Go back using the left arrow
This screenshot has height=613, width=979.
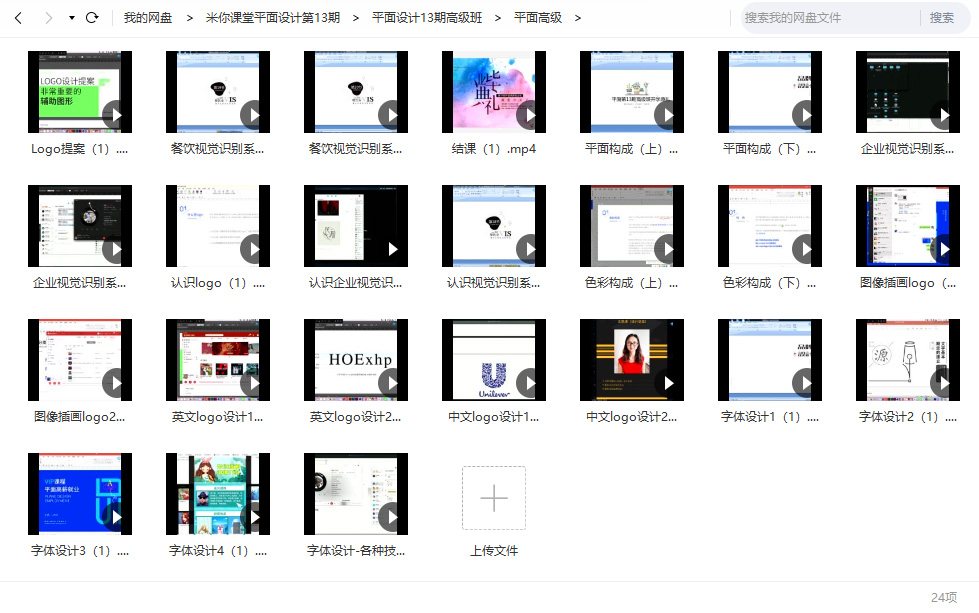point(18,18)
